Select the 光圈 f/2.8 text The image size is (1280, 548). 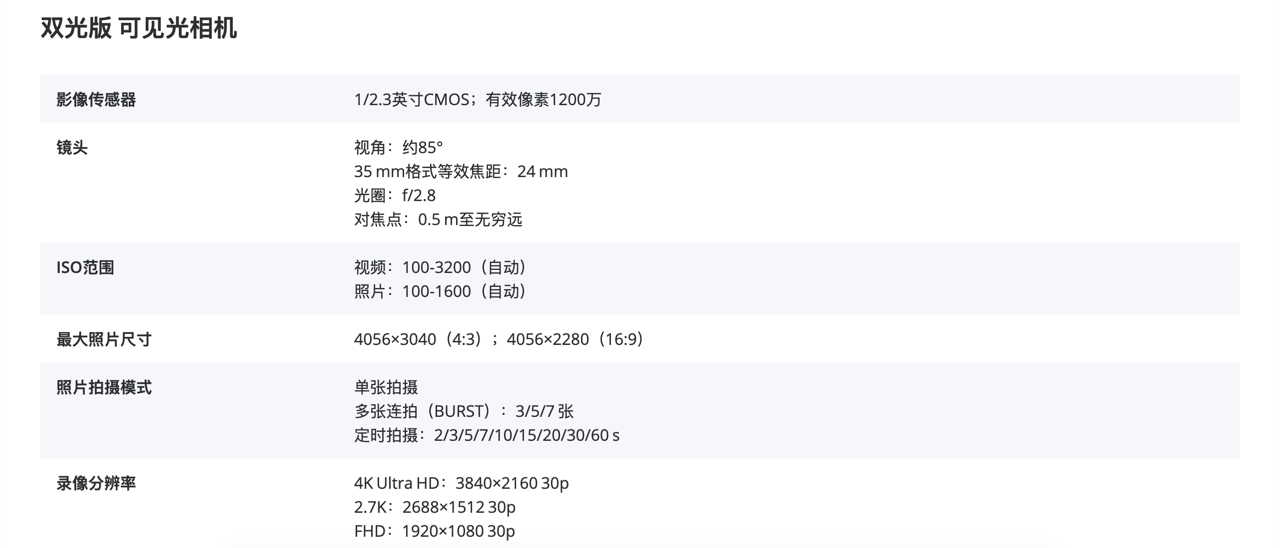pyautogui.click(x=395, y=195)
